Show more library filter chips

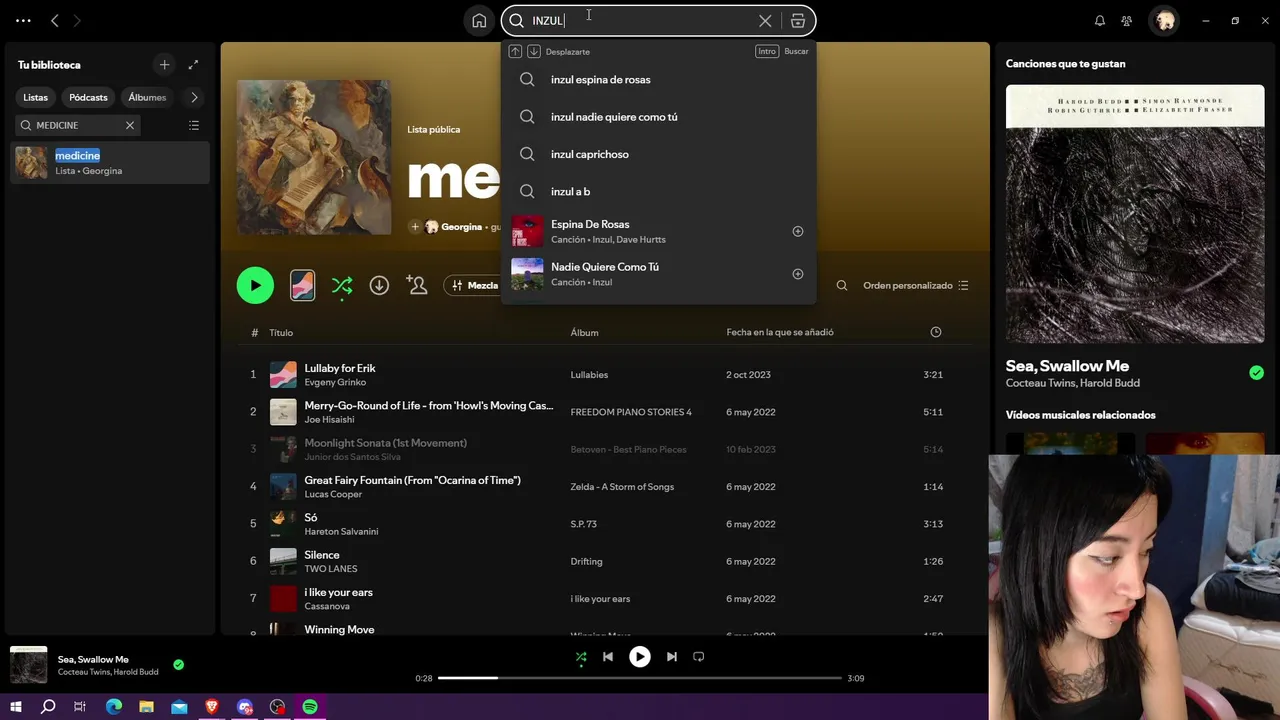pos(194,97)
